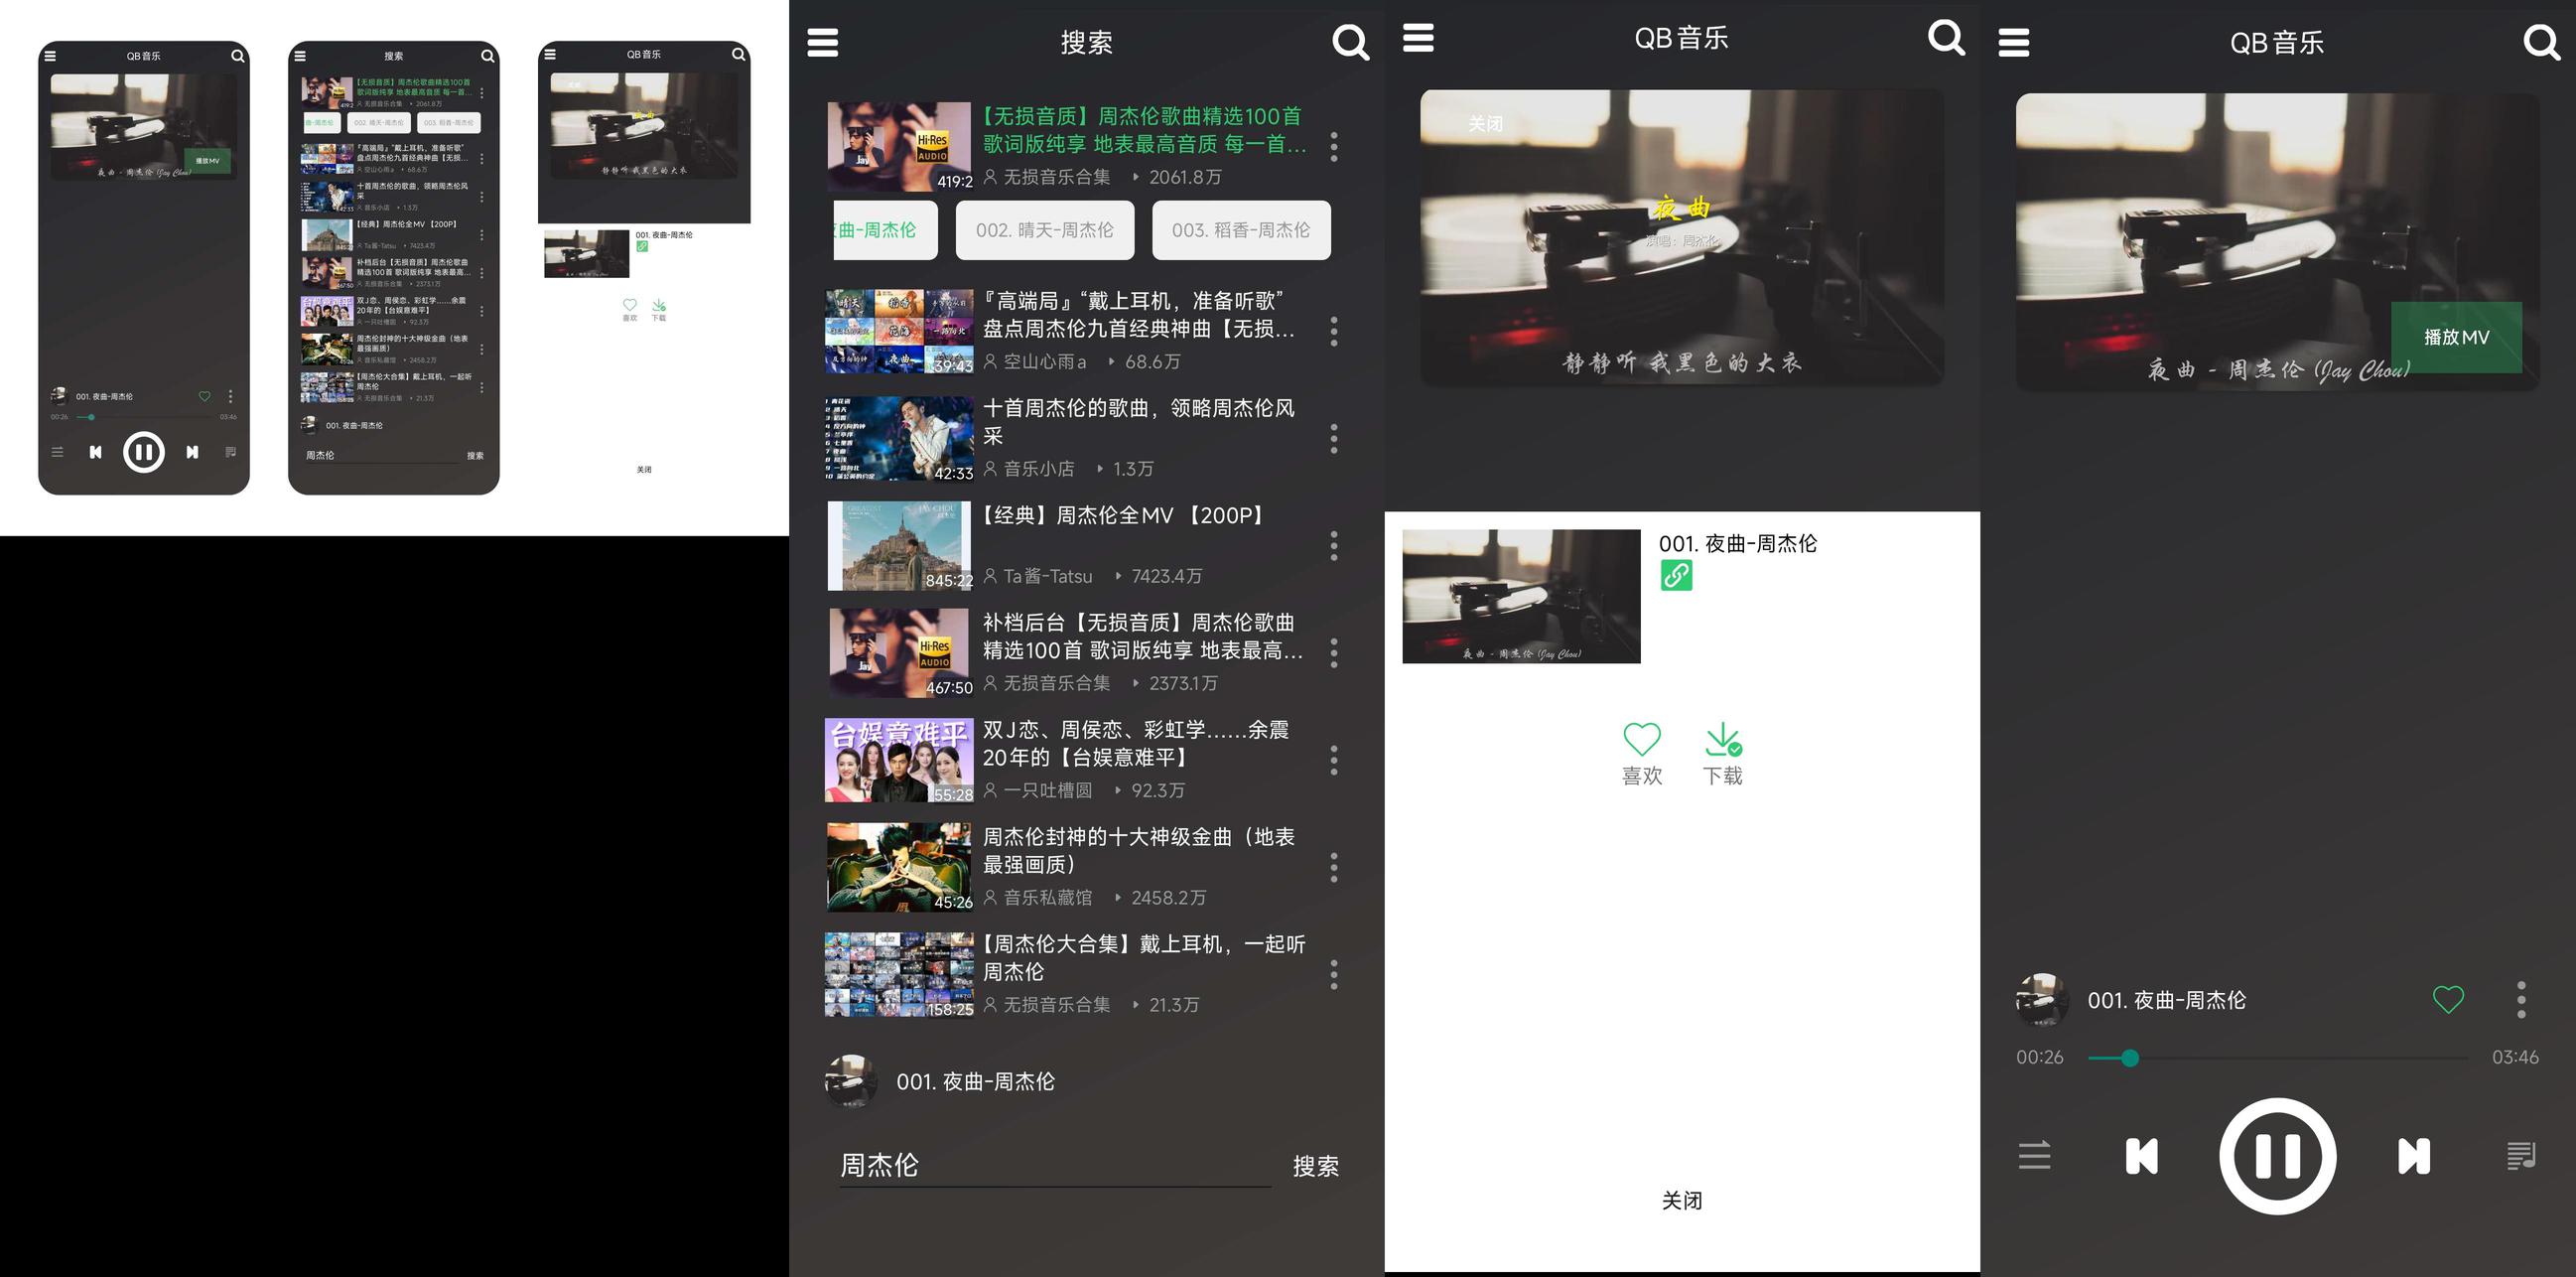Open options for 【周杰伦大合集】 result
Screen dimensions: 2576x1277
point(1334,974)
